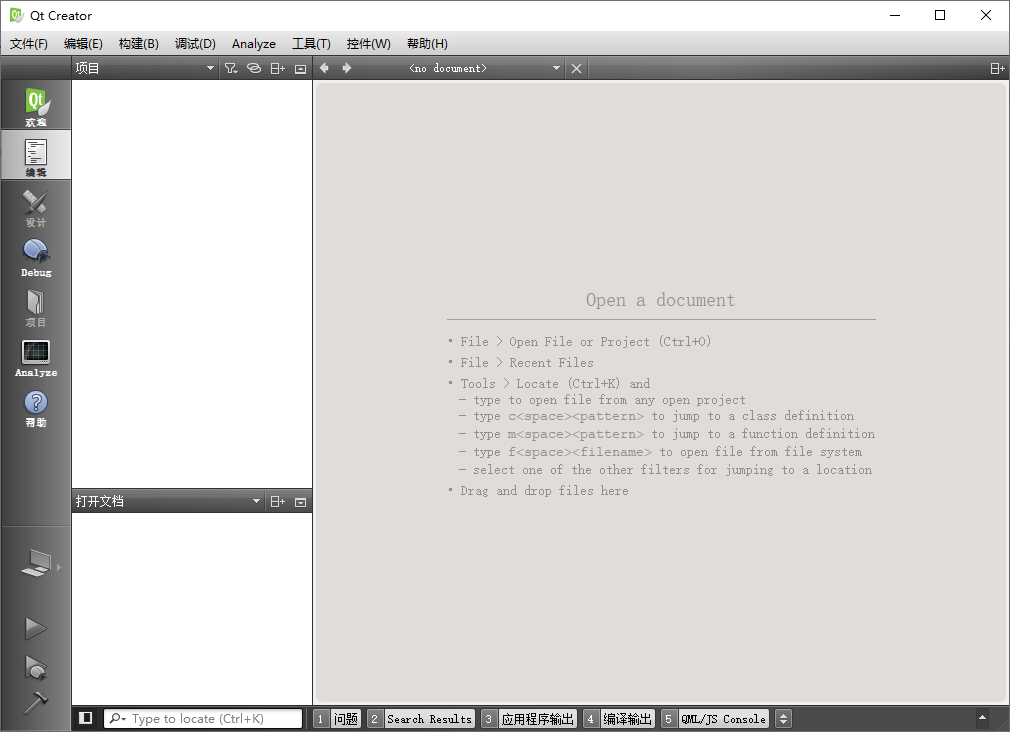Viewport: 1010px width, 732px height.
Task: Click the Type to locate field
Action: point(203,718)
